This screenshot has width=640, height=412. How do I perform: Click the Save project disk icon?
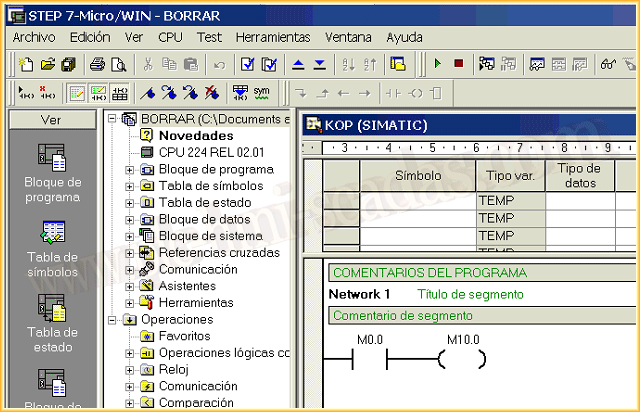(x=68, y=64)
